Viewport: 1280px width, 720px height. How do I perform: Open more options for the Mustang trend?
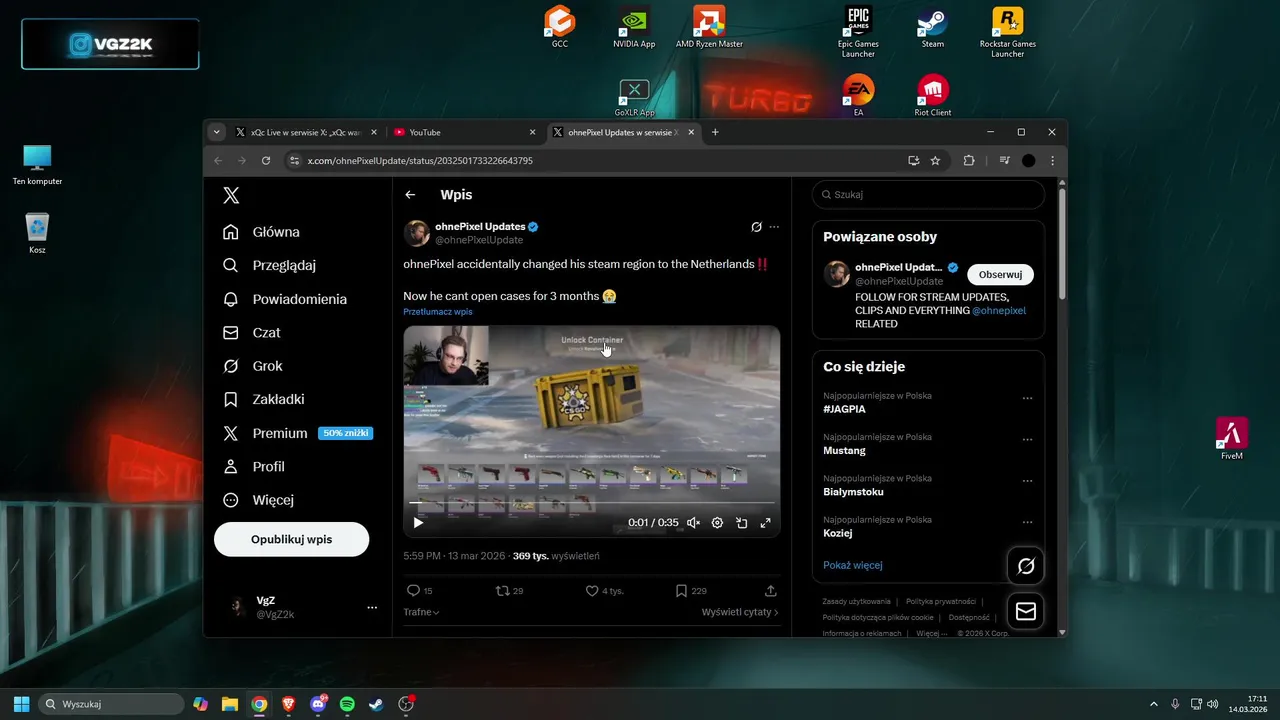click(1027, 439)
